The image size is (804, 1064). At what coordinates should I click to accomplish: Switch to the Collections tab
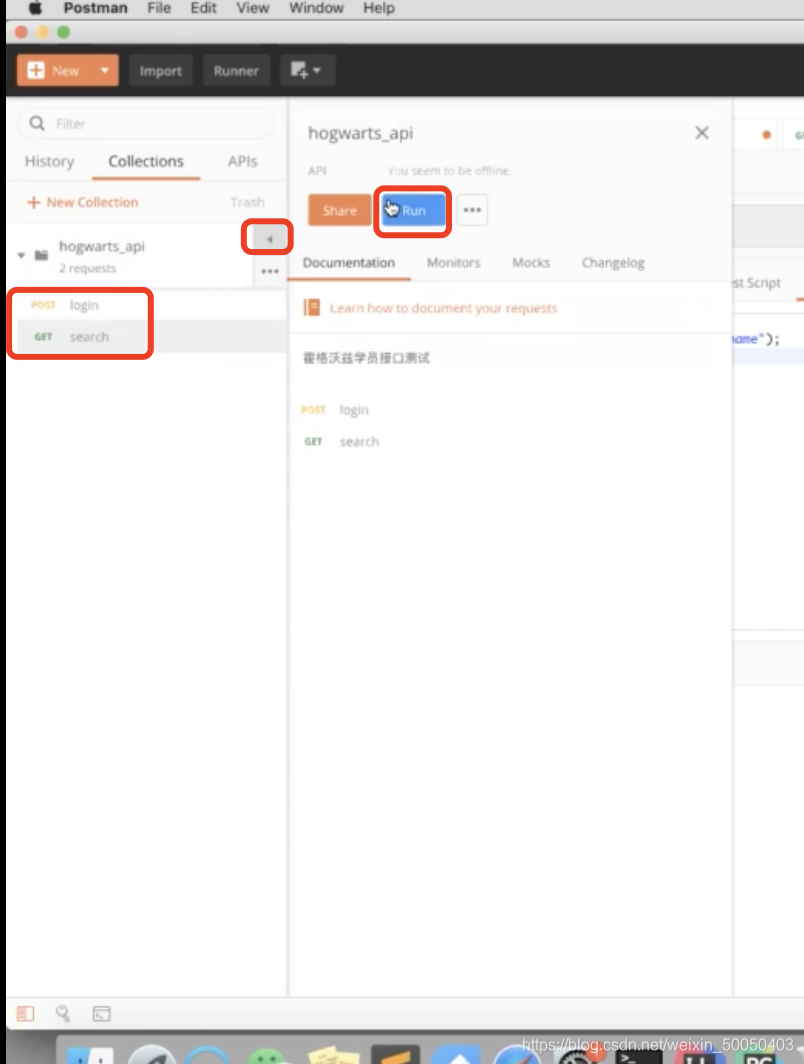tap(146, 162)
